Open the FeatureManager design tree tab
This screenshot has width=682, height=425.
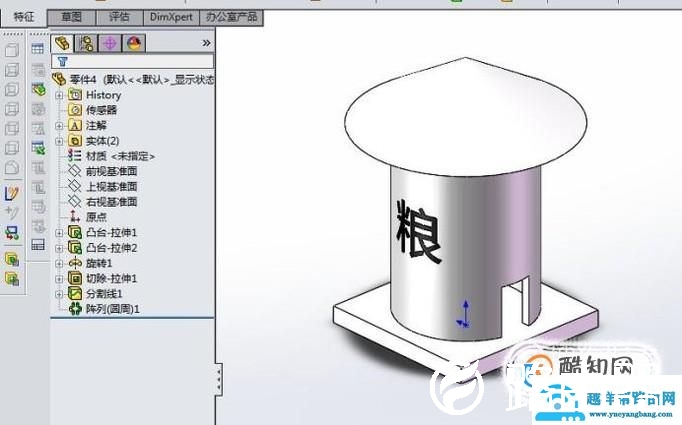click(63, 43)
